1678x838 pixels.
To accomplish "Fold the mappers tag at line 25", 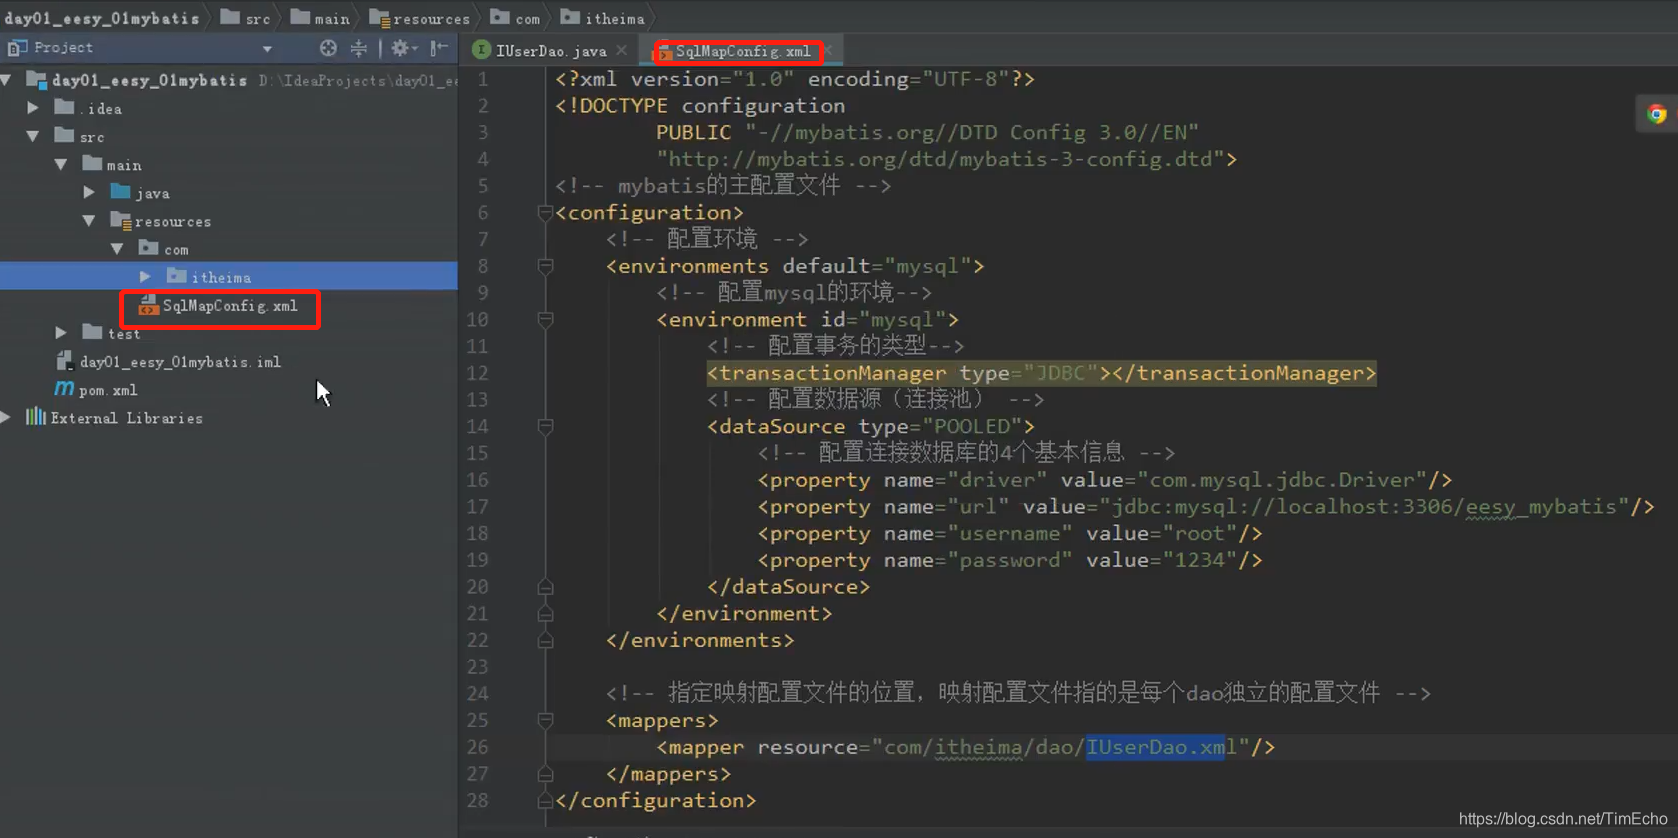I will tap(545, 720).
